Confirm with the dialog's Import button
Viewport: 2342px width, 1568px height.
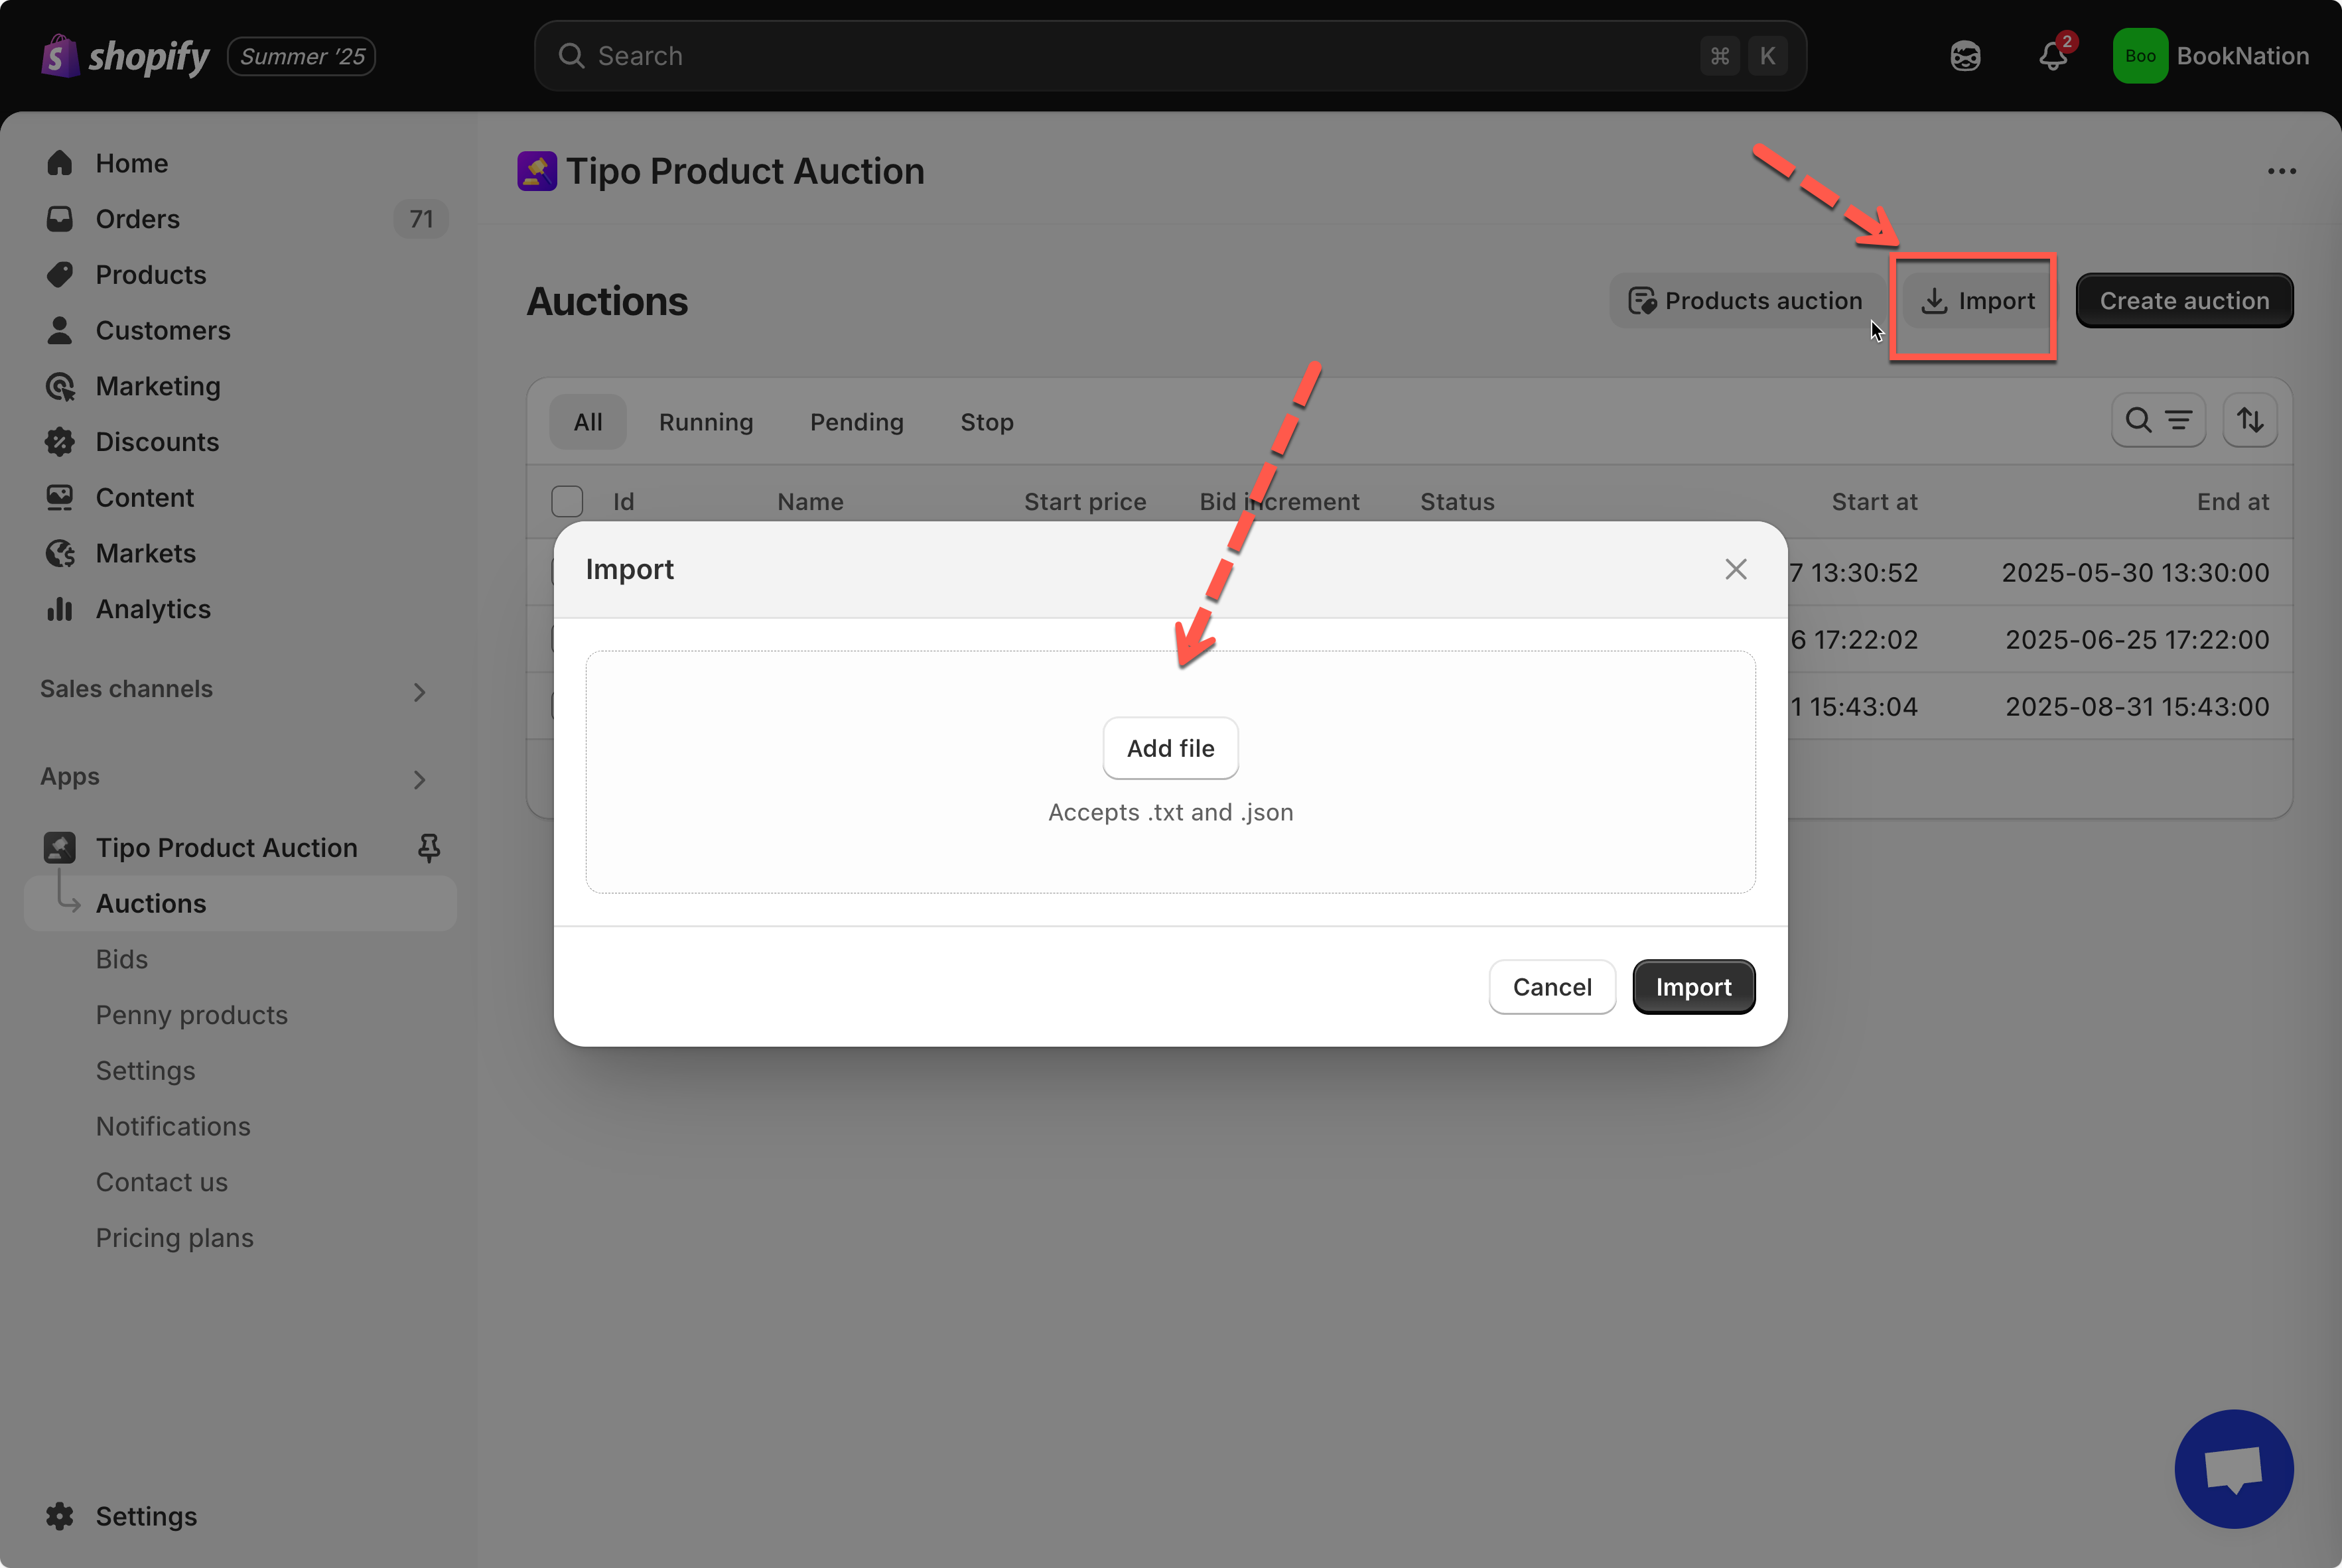pyautogui.click(x=1692, y=987)
